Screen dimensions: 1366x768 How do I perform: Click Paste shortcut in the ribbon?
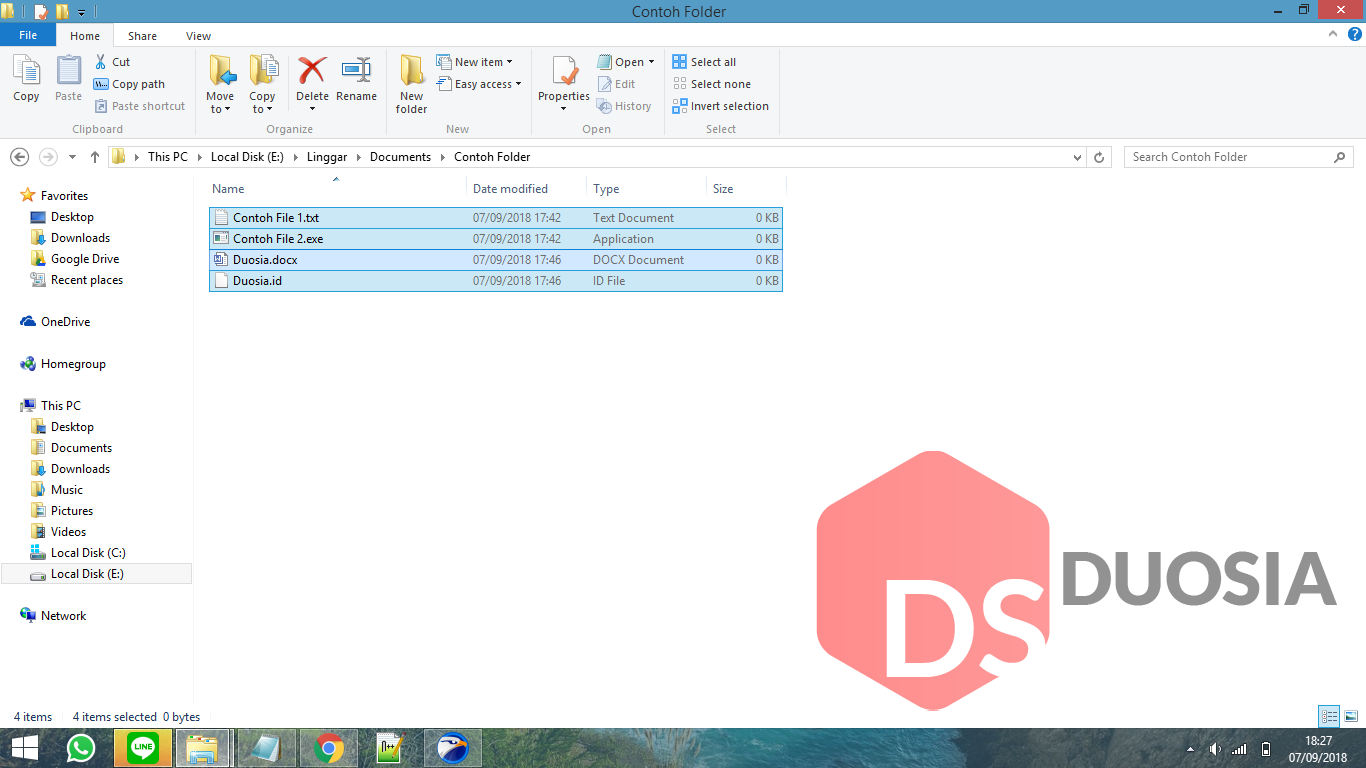coord(140,106)
